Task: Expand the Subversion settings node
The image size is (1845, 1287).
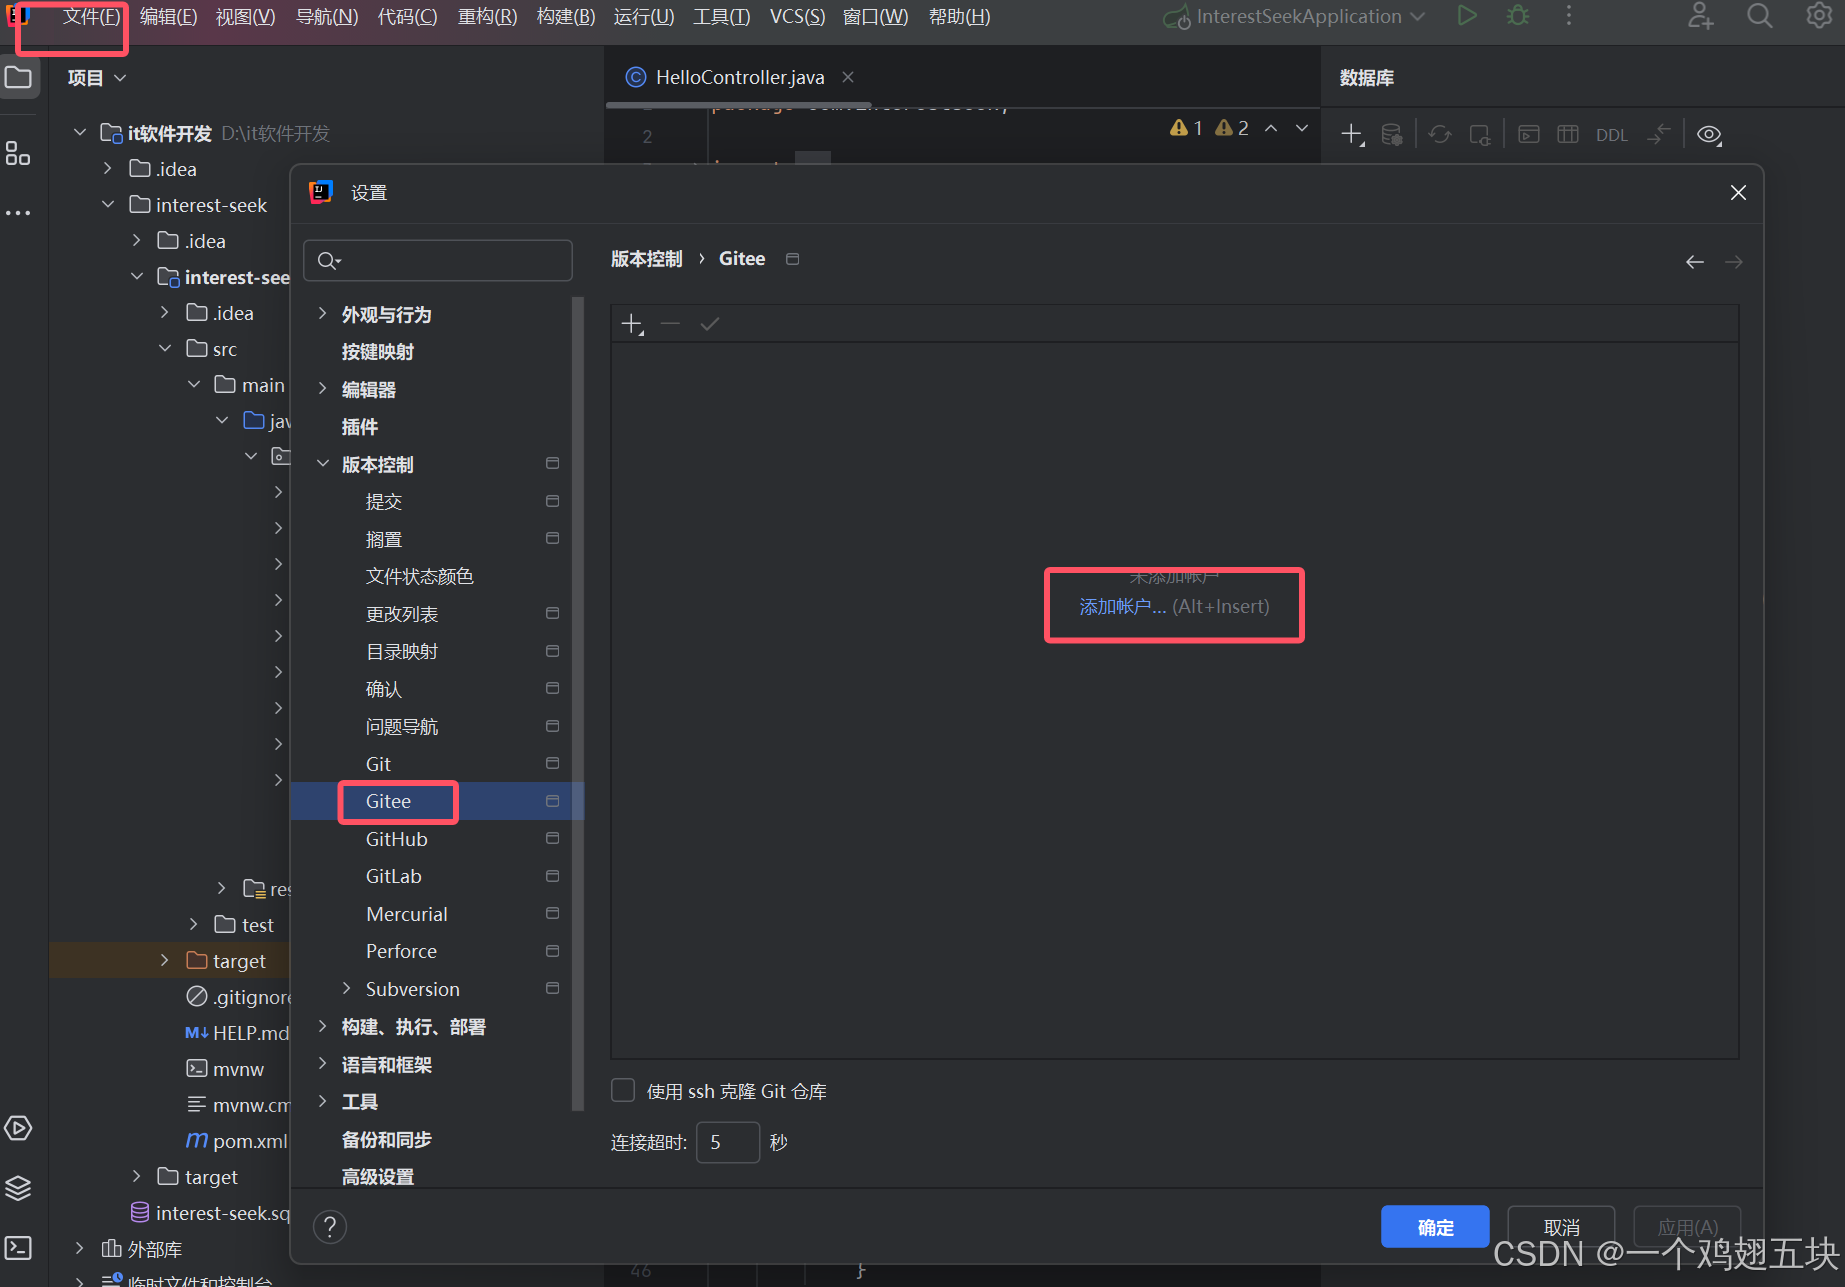Action: (x=347, y=988)
